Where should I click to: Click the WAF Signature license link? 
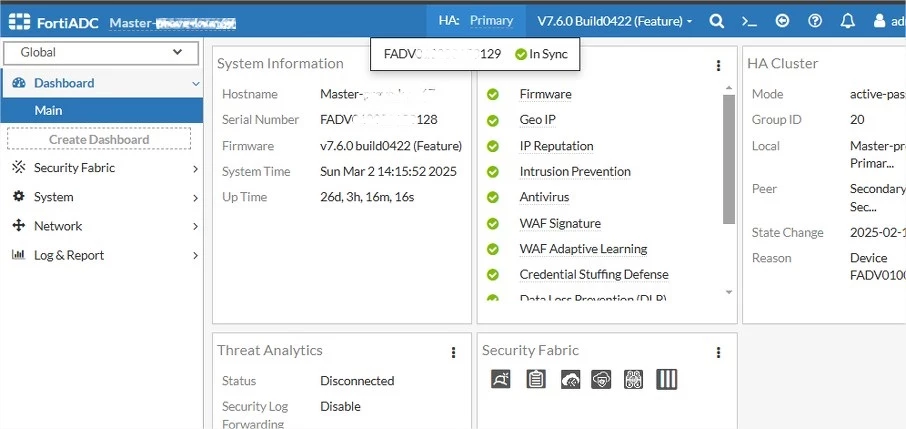coord(560,223)
